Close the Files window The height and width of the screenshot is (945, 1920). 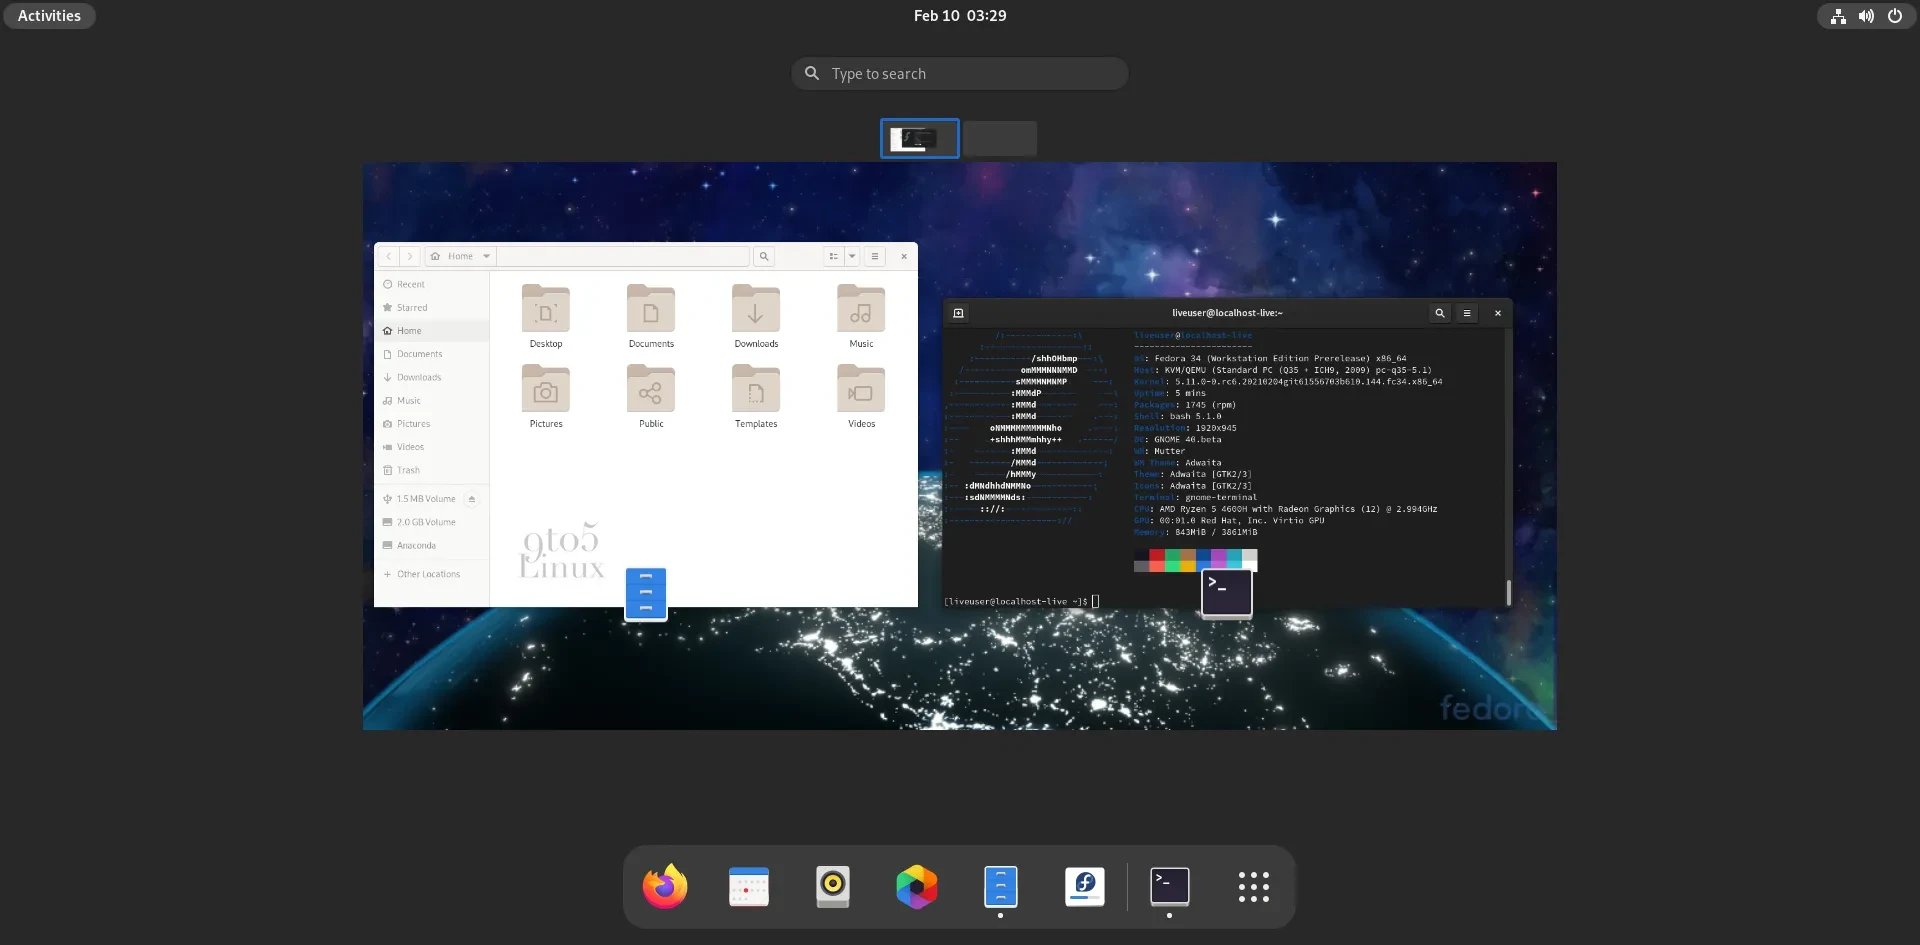click(x=904, y=257)
